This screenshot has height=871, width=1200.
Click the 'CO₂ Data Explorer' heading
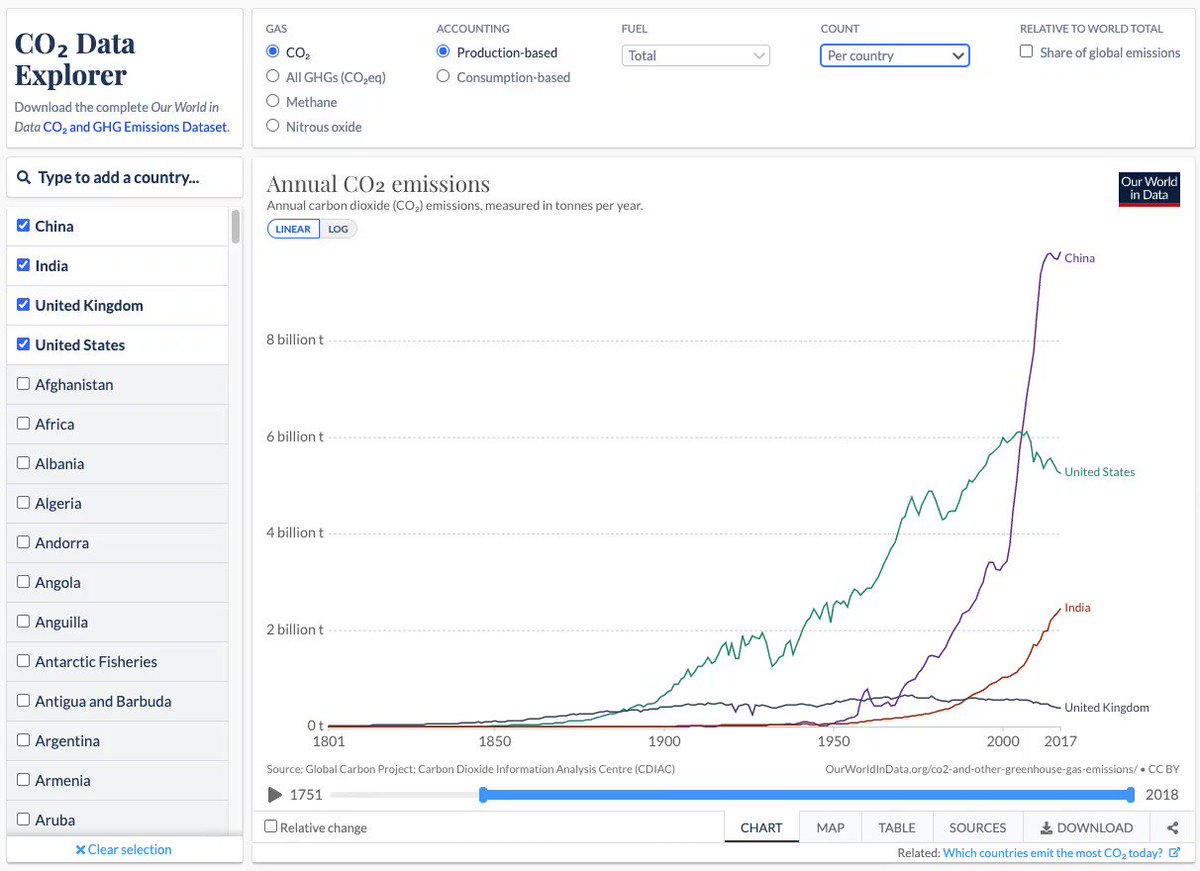point(75,59)
